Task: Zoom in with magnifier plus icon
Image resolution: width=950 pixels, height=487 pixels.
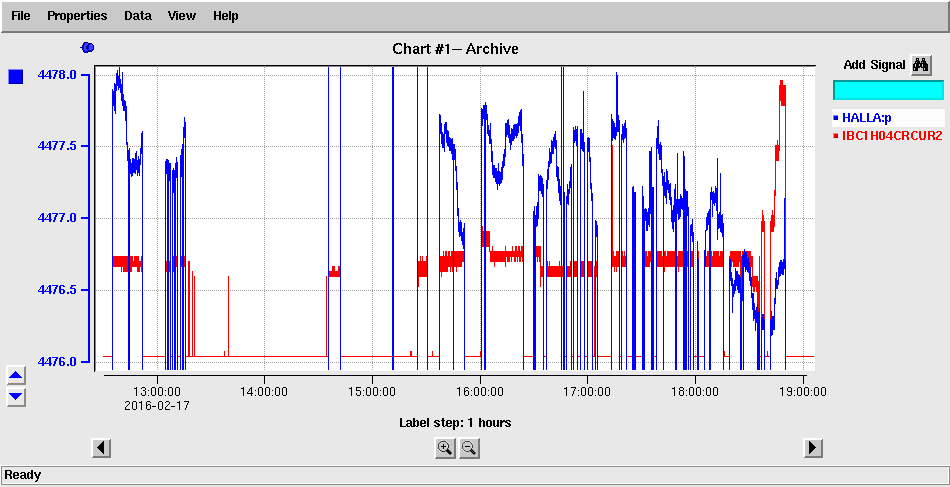Action: [x=445, y=448]
